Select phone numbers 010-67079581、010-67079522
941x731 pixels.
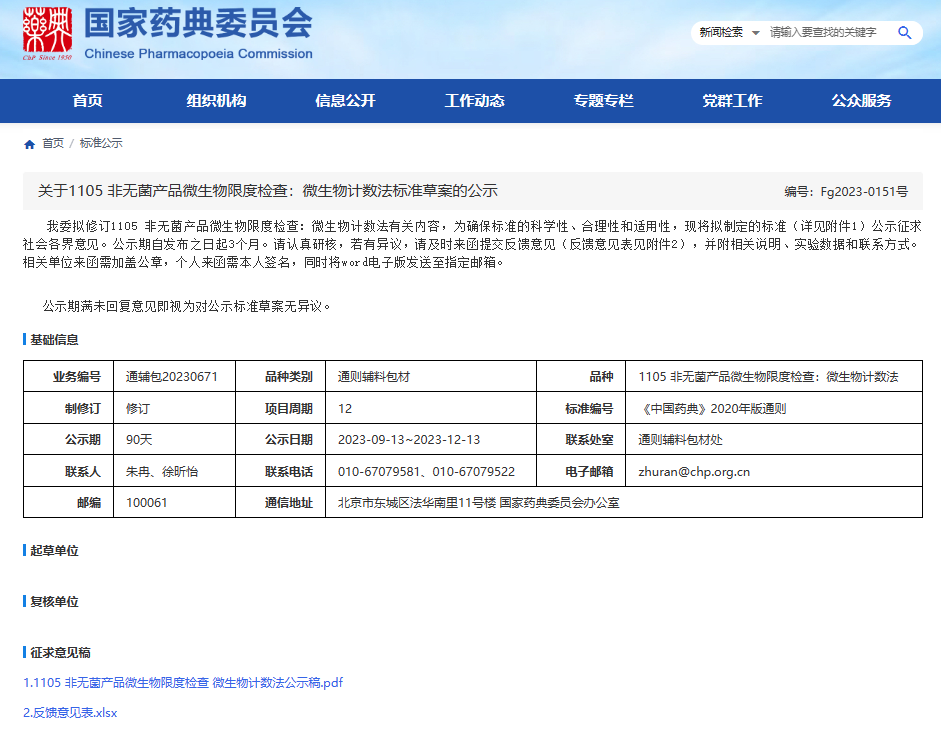click(427, 472)
